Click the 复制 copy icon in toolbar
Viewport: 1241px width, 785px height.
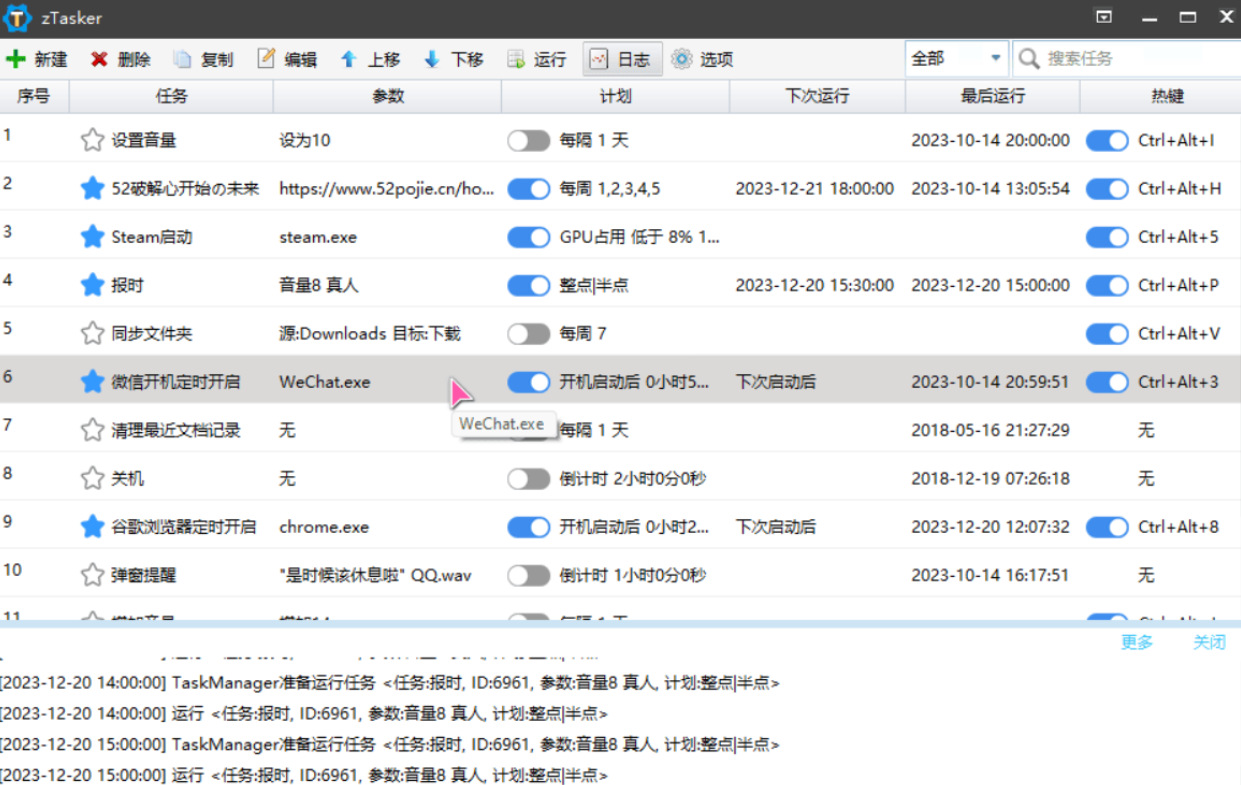coord(182,59)
